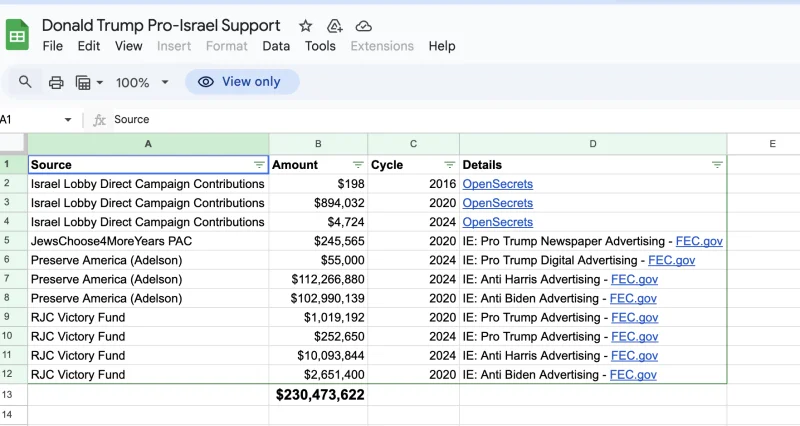Open the Tools menu
This screenshot has width=800, height=426.
tap(320, 46)
